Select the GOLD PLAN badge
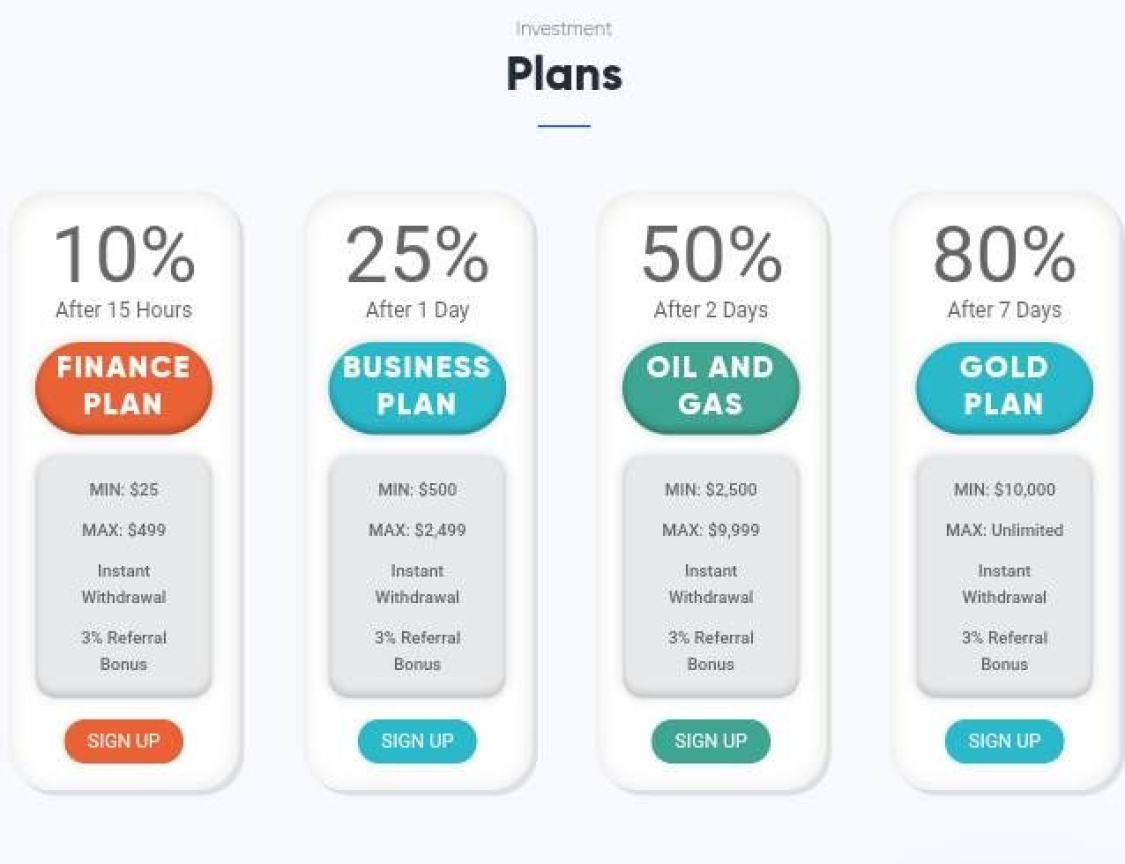The width and height of the screenshot is (1125, 864). coord(1004,387)
